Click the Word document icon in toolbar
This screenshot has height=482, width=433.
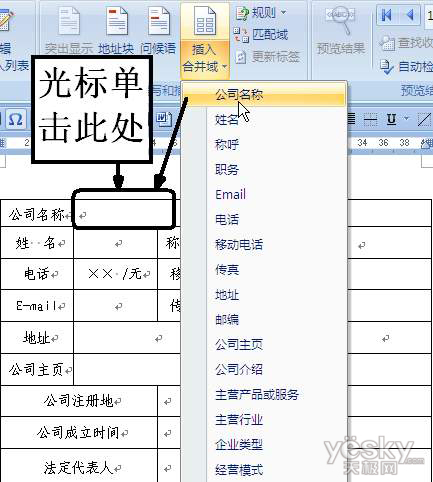tap(164, 119)
